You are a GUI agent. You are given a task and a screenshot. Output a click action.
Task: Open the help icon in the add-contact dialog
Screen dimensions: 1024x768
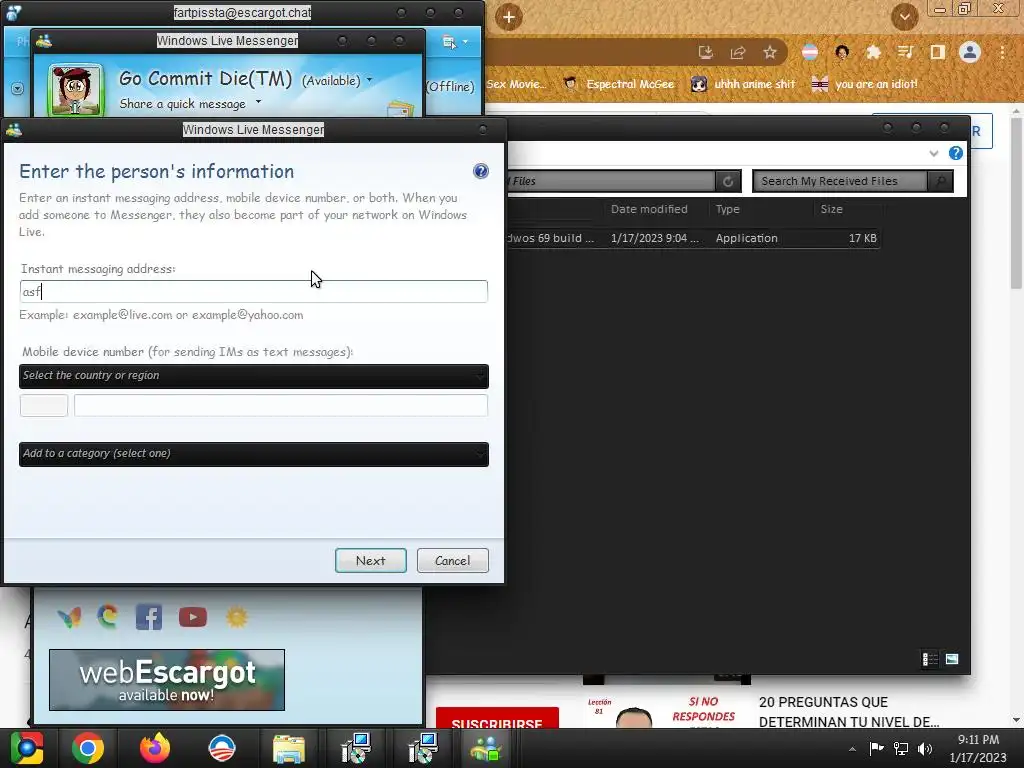click(x=481, y=171)
